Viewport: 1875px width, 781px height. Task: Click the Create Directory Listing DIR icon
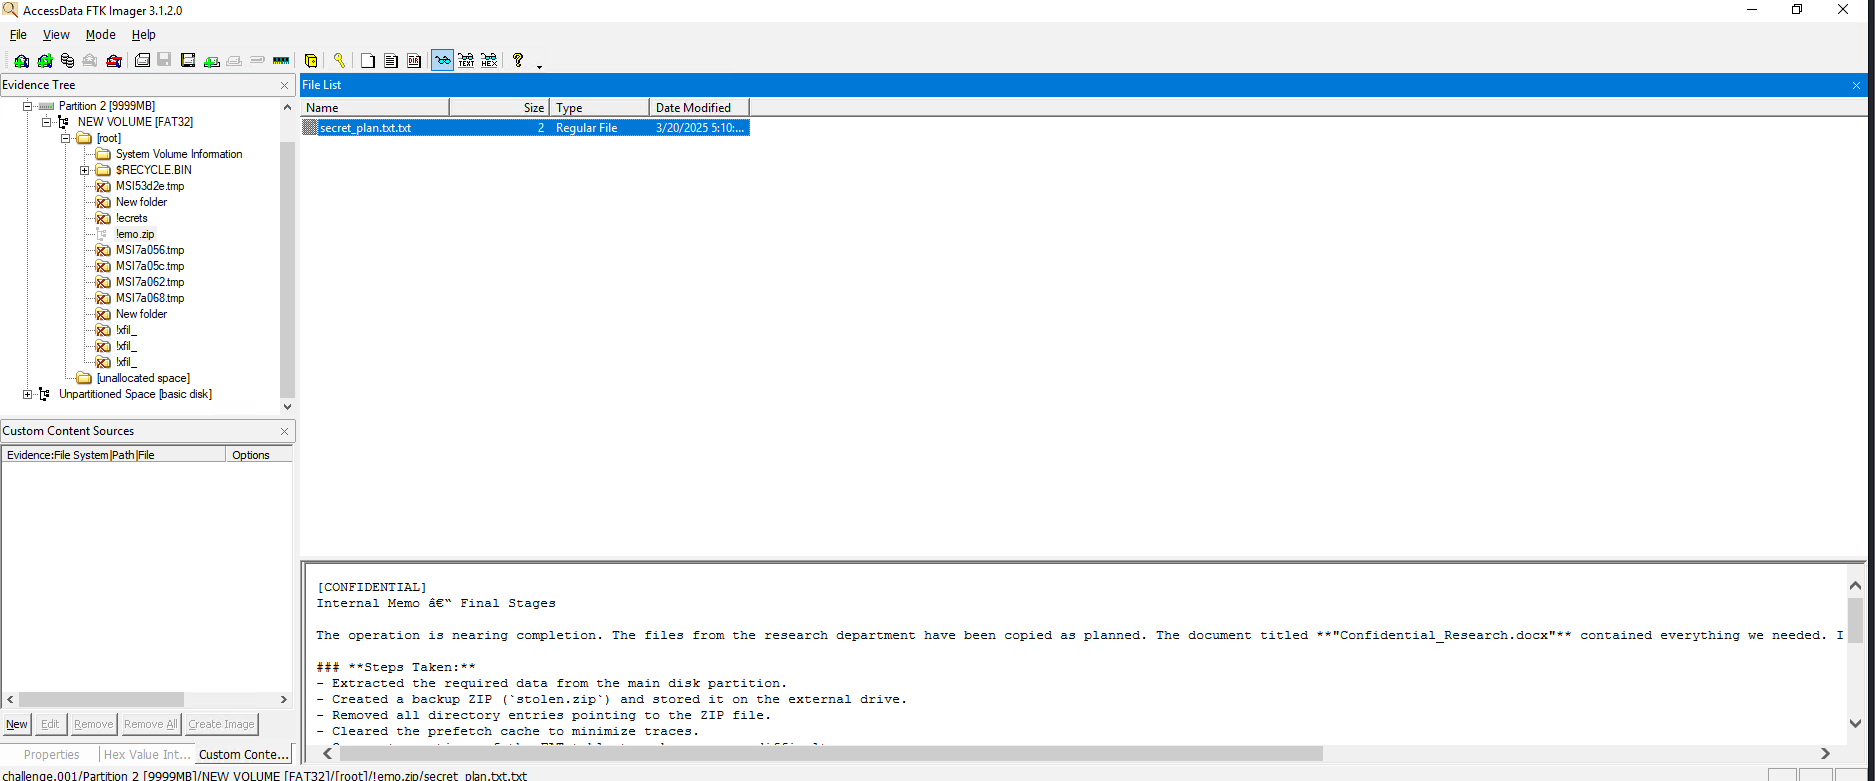coord(413,61)
